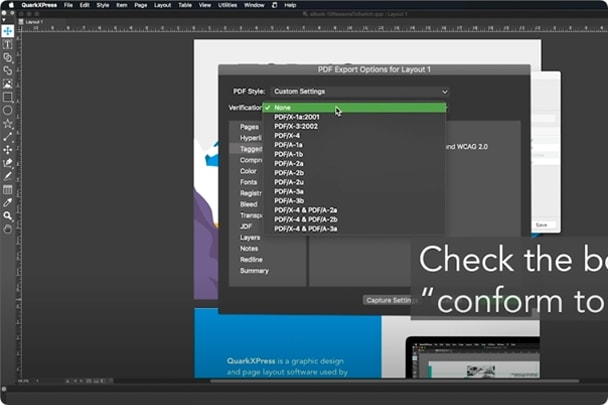Choose the plain PDF/A-2b option
The width and height of the screenshot is (608, 405).
[x=354, y=173]
